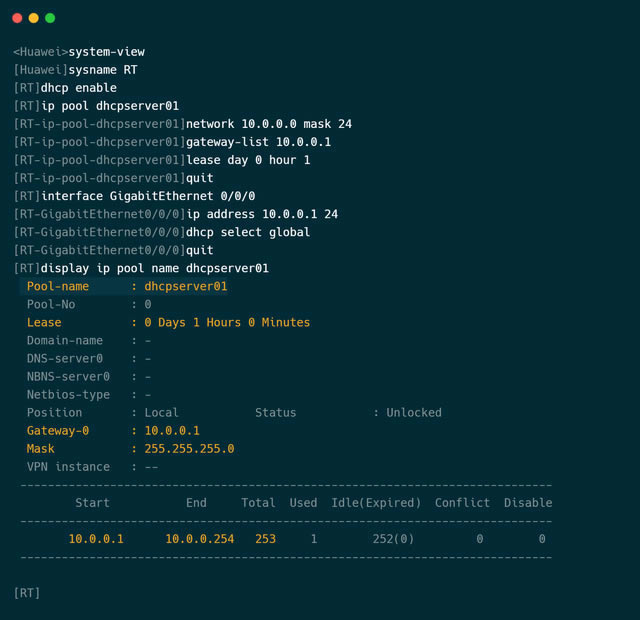Select the sysname RT command
Image resolution: width=640 pixels, height=620 pixels.
(103, 70)
